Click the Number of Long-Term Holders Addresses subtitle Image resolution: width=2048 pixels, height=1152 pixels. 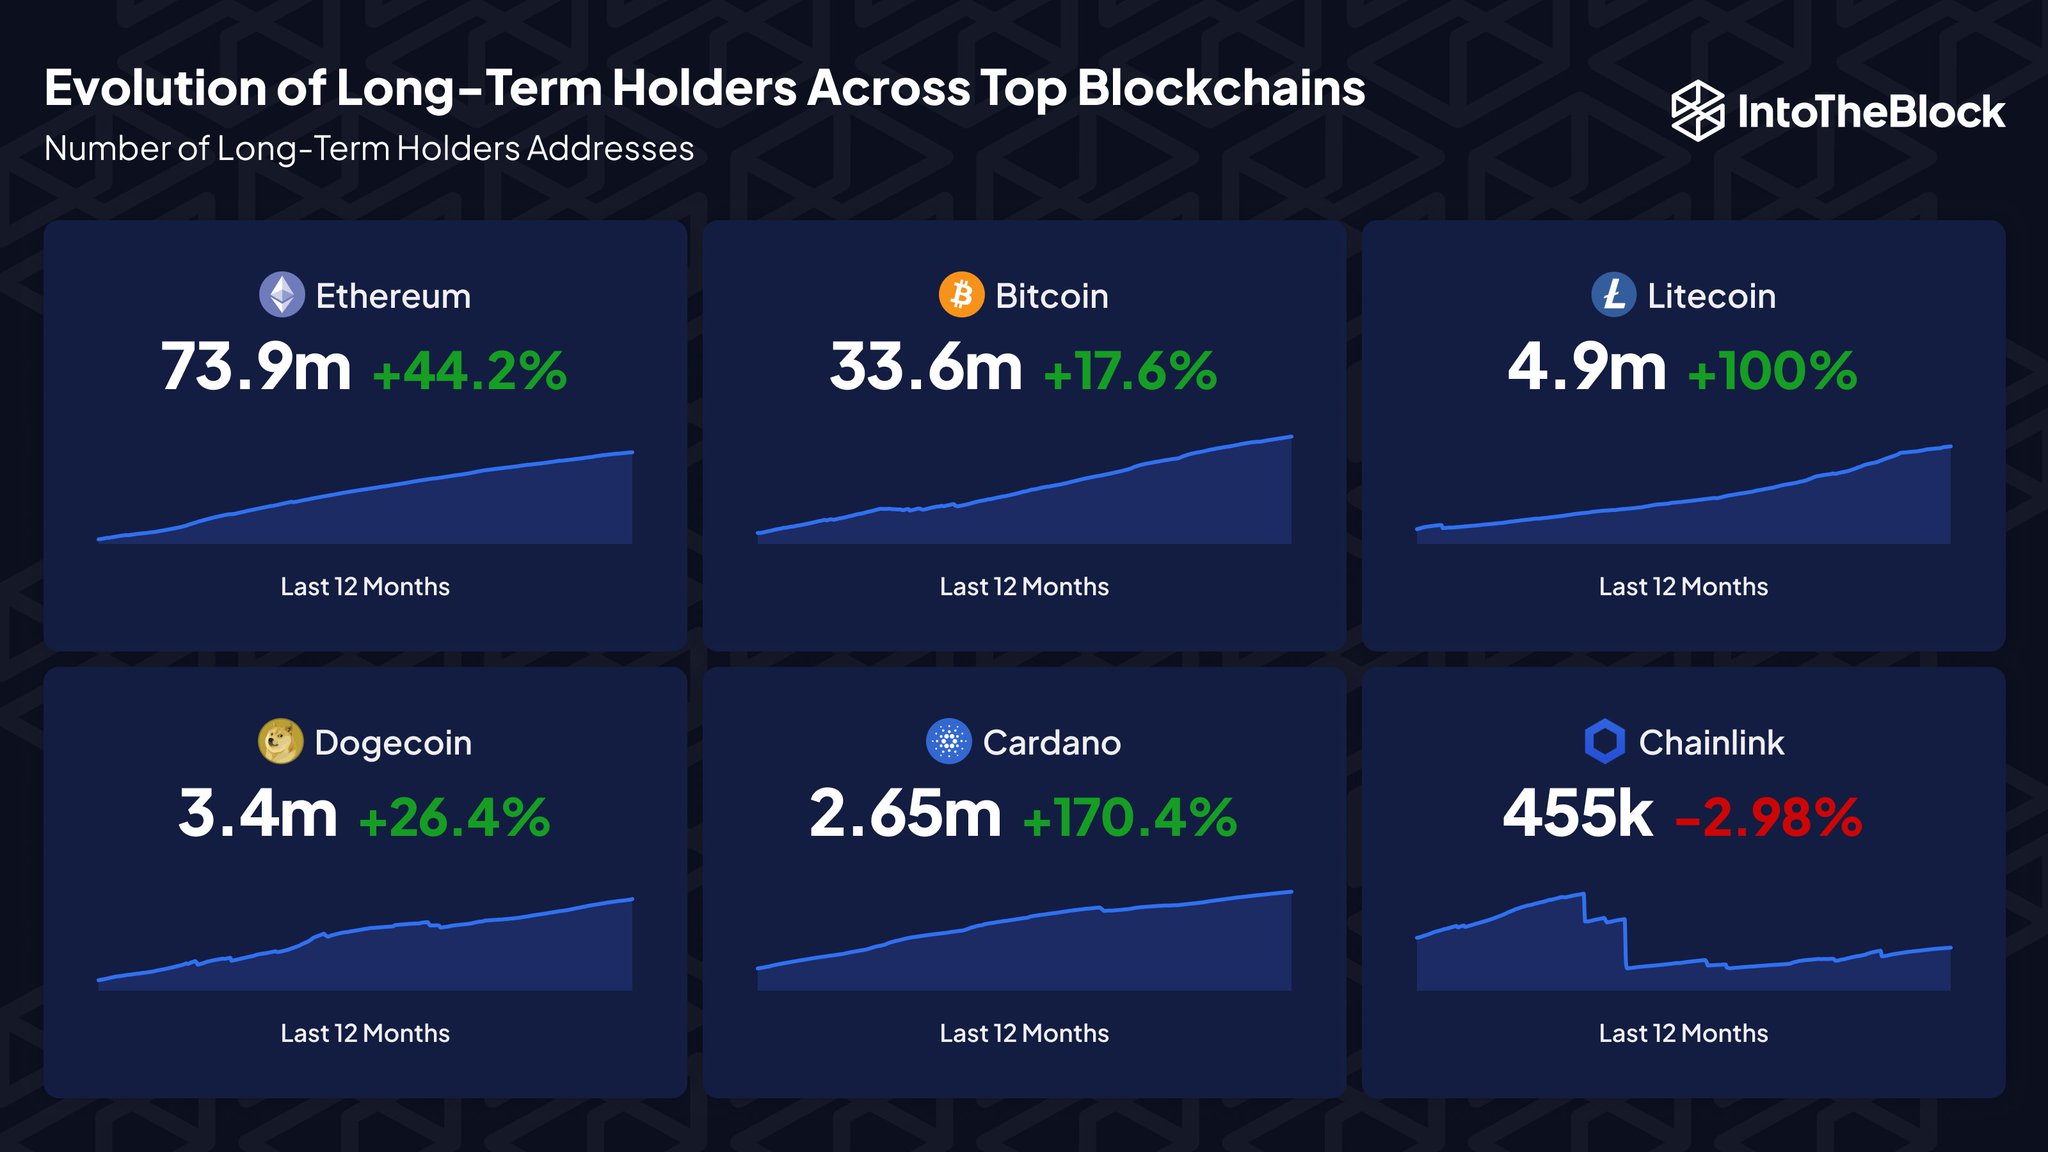tap(369, 149)
